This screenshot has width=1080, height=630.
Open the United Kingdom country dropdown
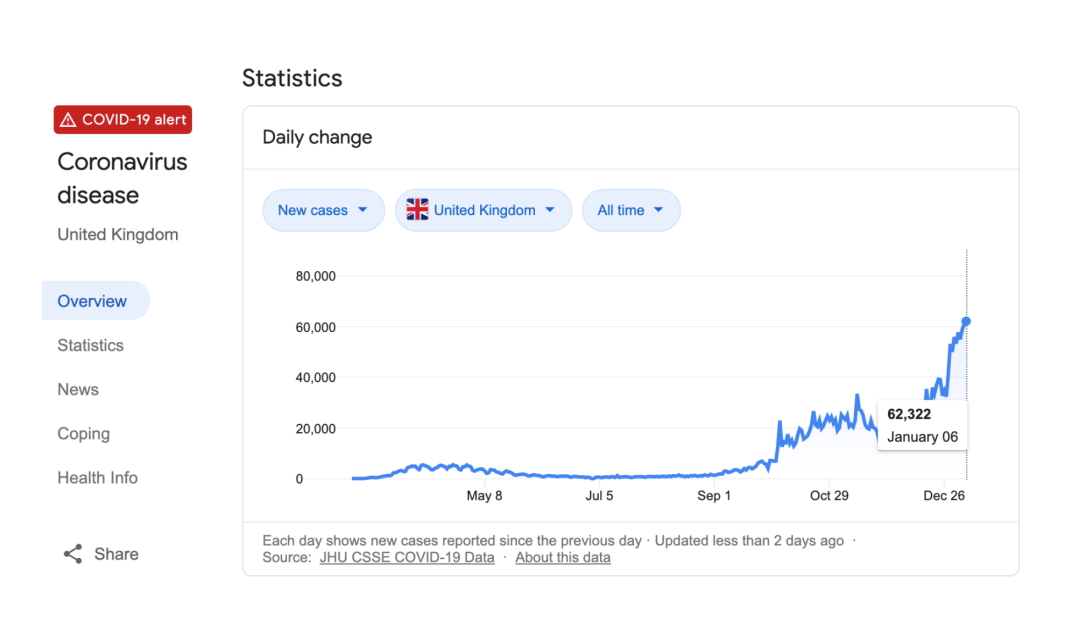[483, 210]
